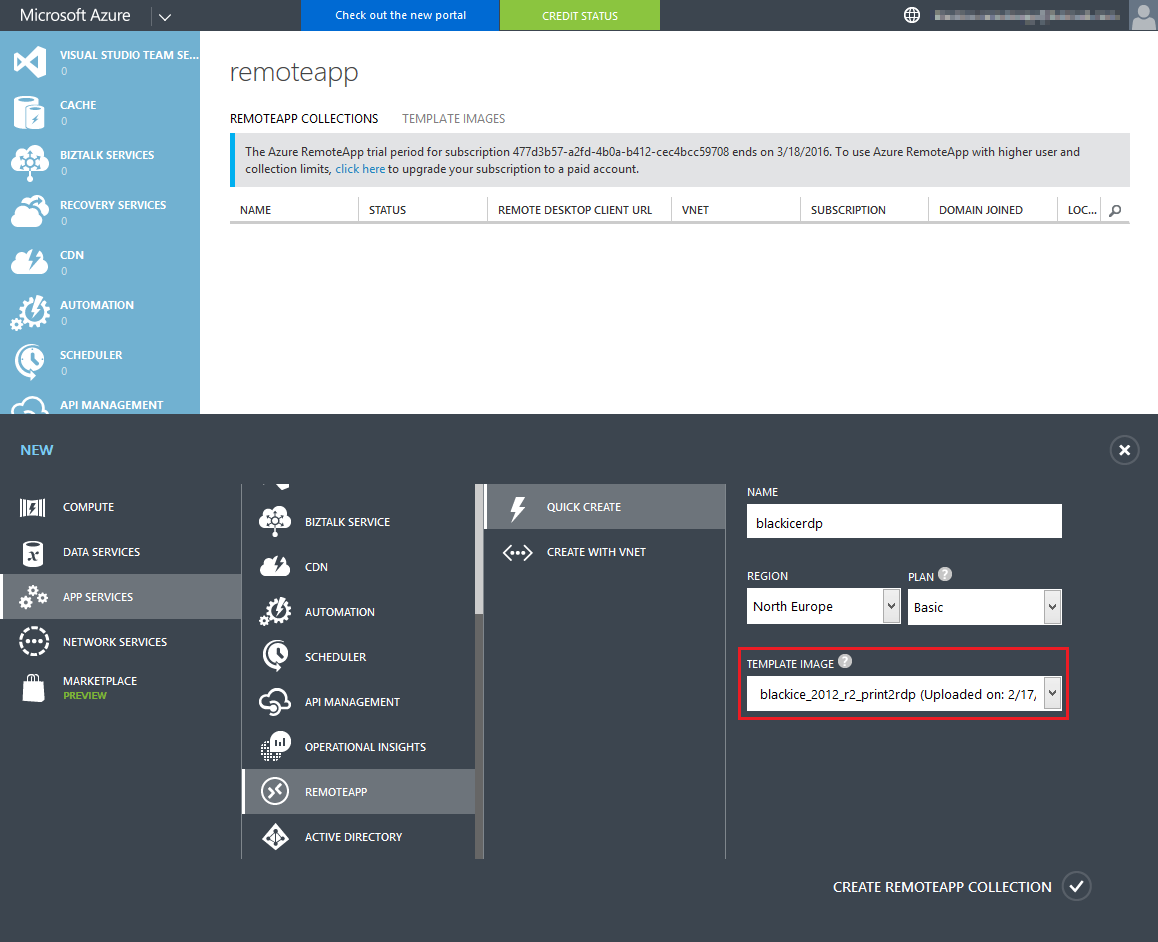
Task: Confirm creation with the checkmark circle button
Action: [1077, 886]
